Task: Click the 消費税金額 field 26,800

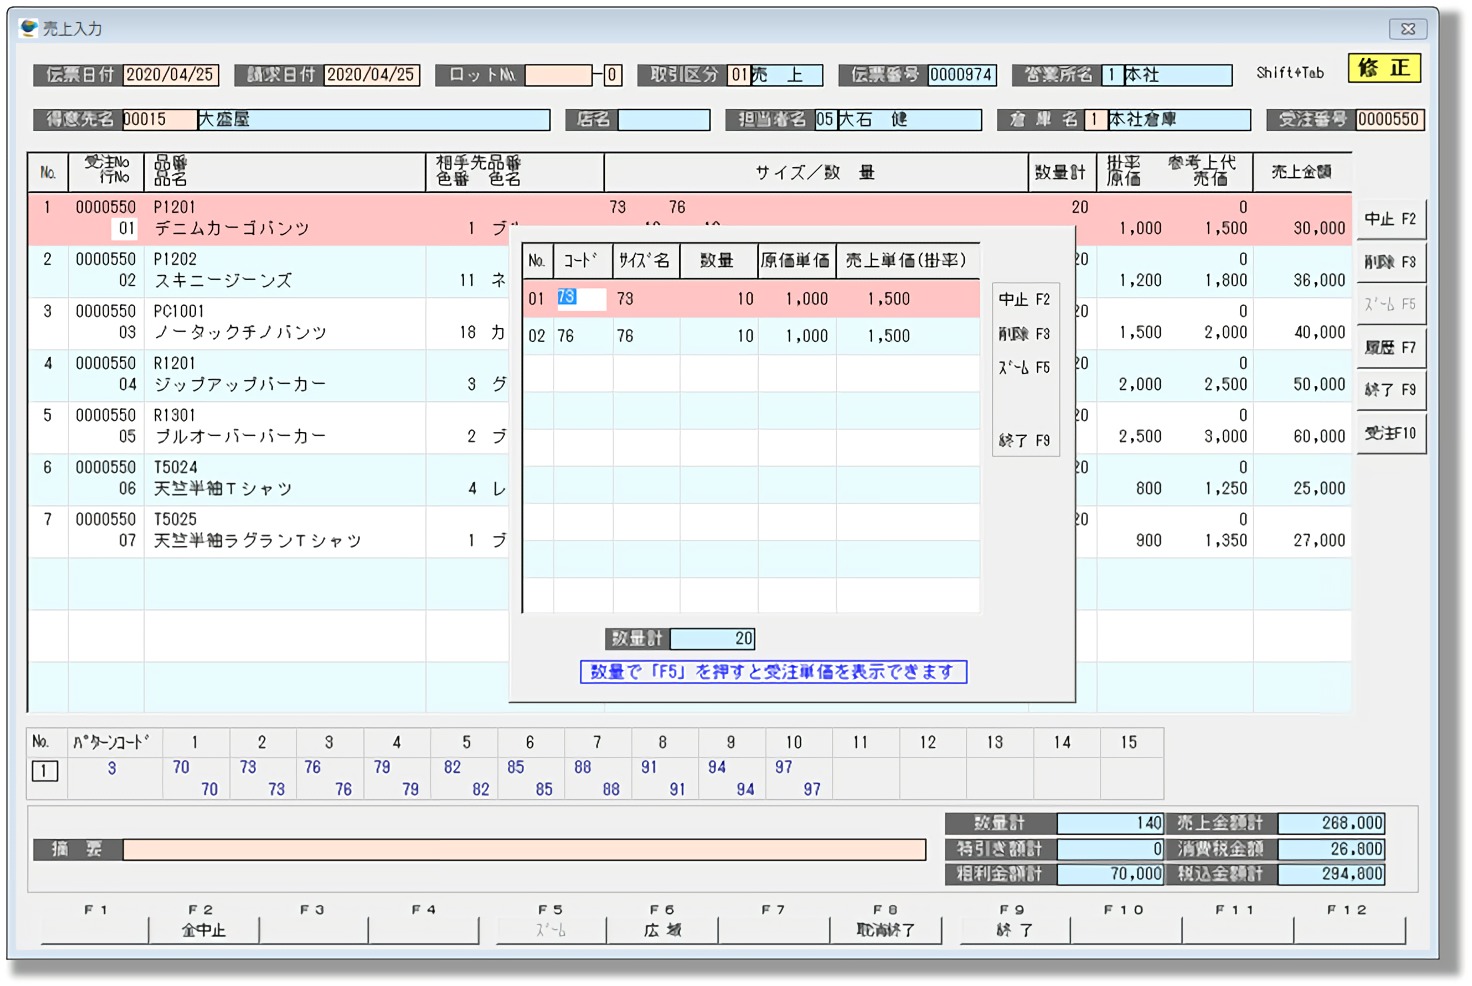Action: pyautogui.click(x=1331, y=849)
